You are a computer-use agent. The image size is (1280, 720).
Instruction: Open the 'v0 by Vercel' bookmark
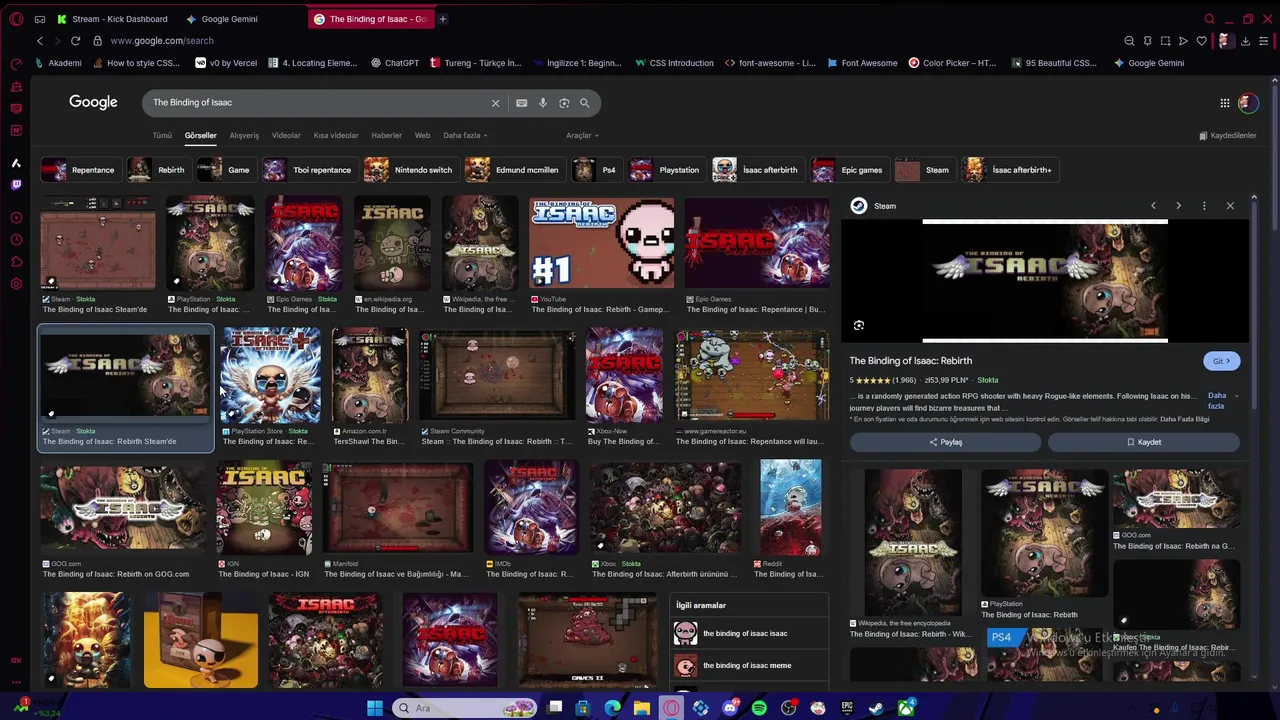(226, 63)
